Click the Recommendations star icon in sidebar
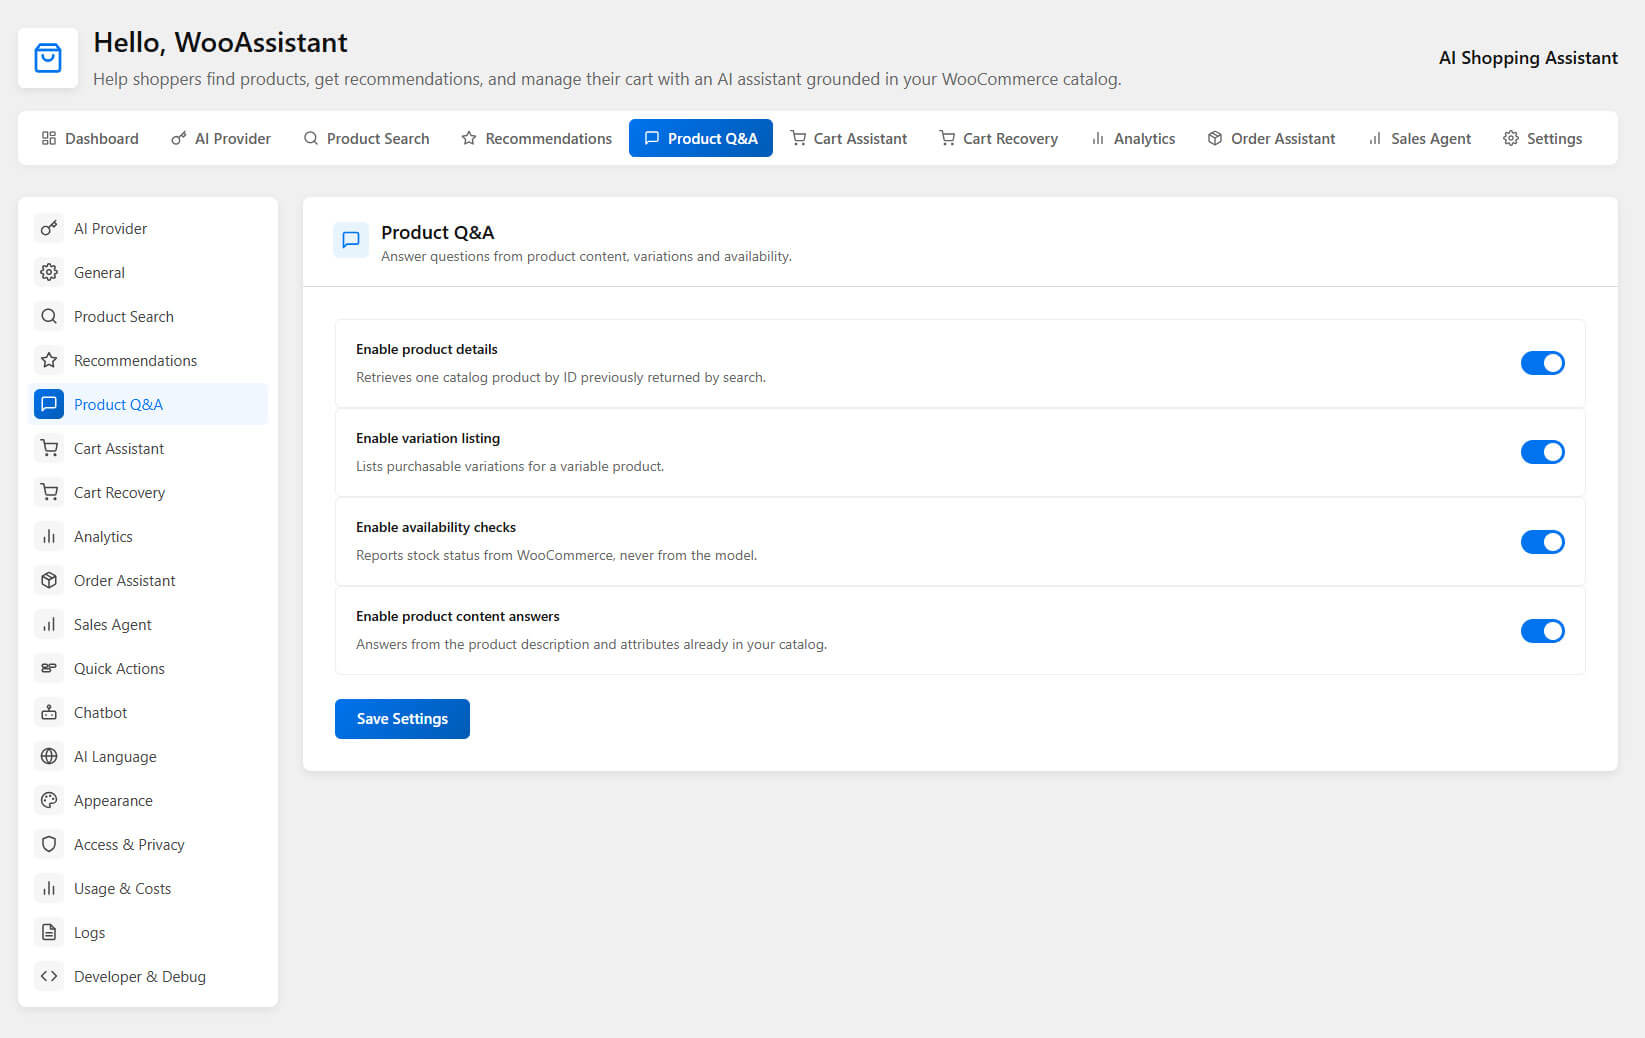Screen dimensions: 1645x1038 click(x=49, y=361)
